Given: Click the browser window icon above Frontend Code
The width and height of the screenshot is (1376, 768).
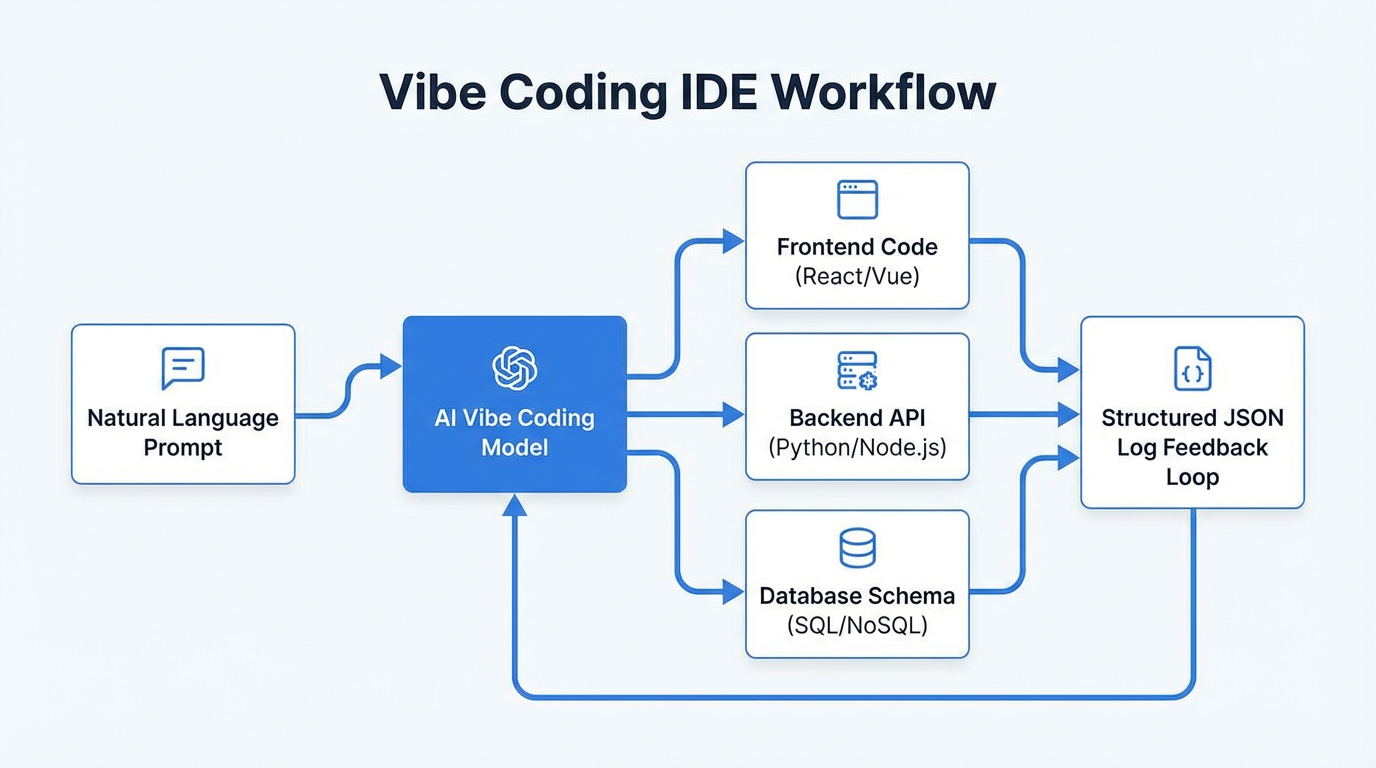Looking at the screenshot, I should tap(856, 197).
